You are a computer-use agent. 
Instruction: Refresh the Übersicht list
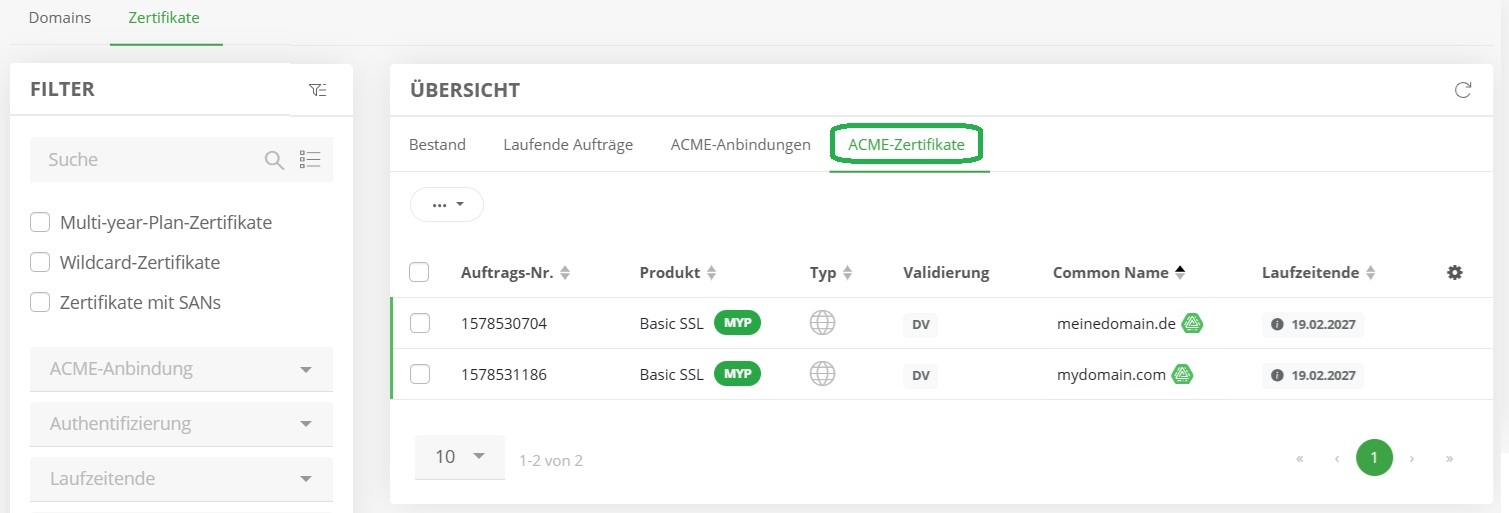click(1463, 90)
